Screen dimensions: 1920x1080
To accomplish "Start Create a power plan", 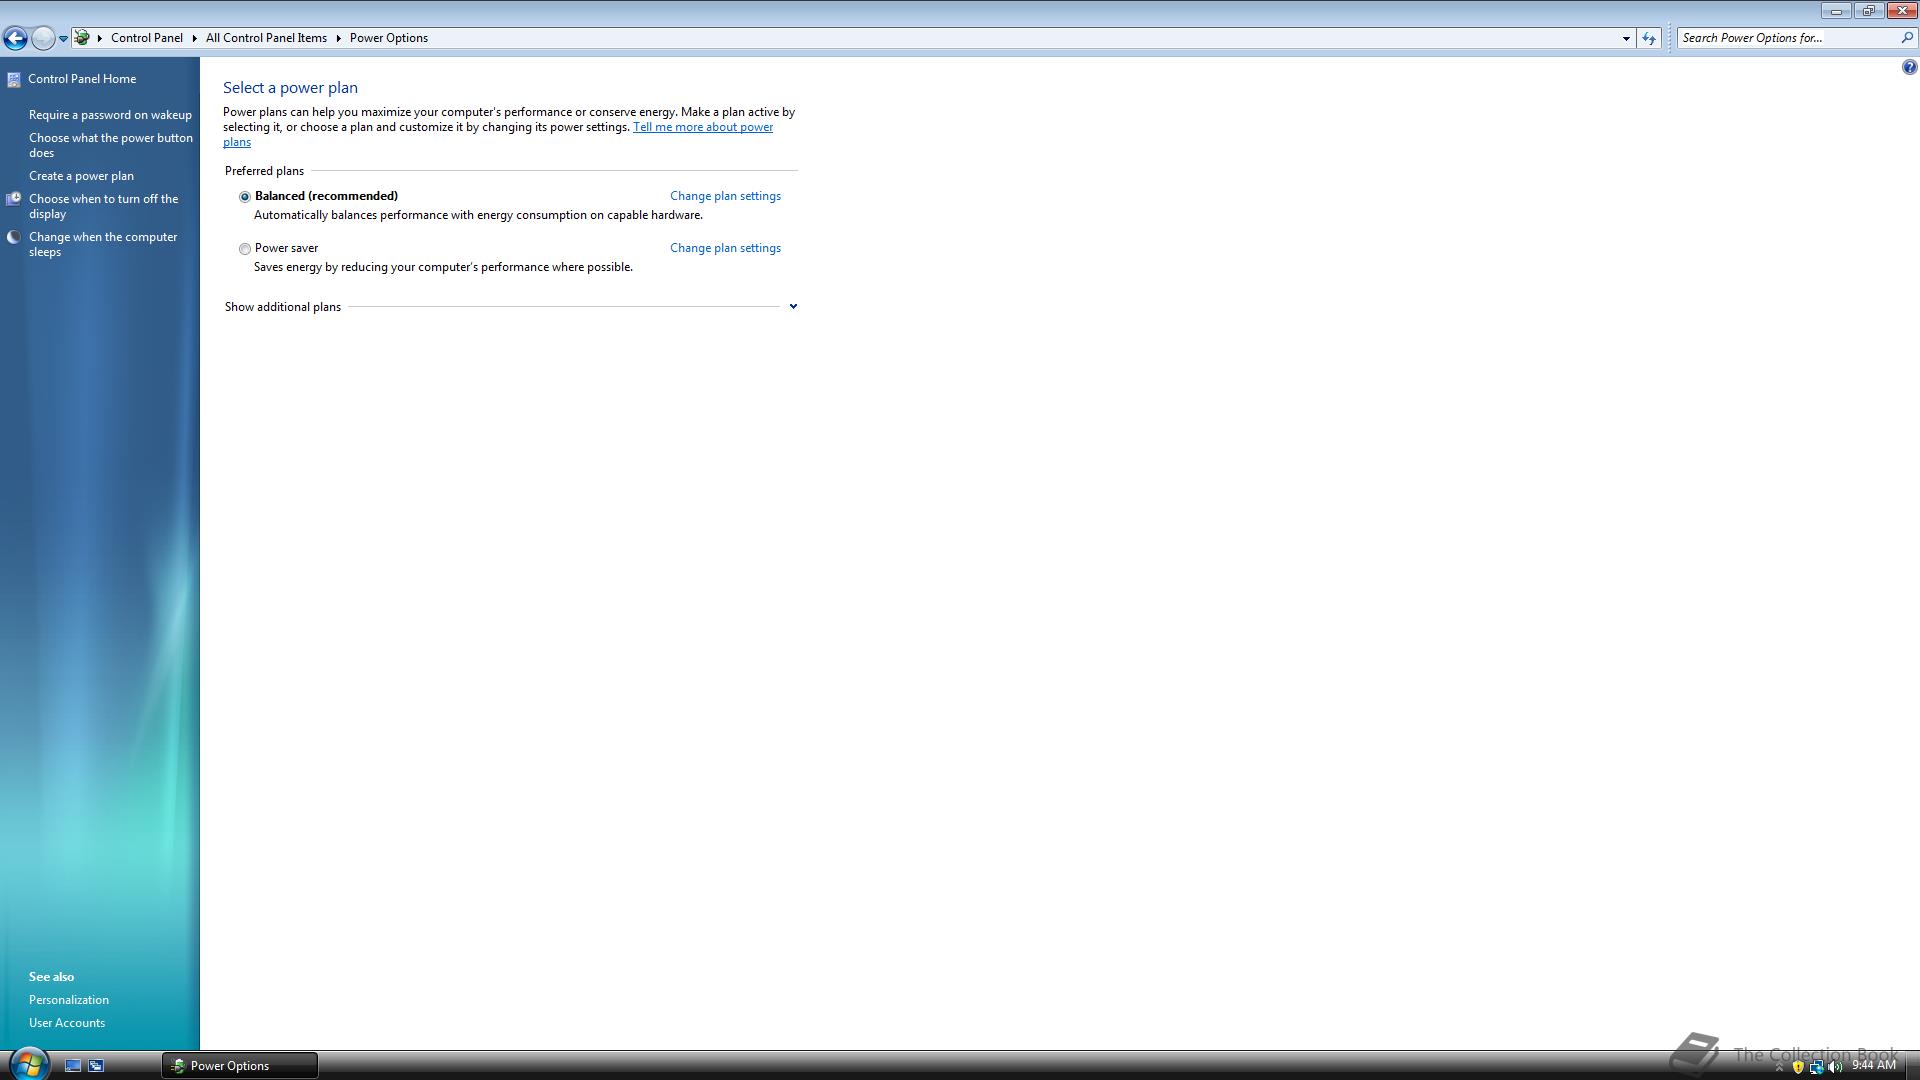I will [x=81, y=176].
